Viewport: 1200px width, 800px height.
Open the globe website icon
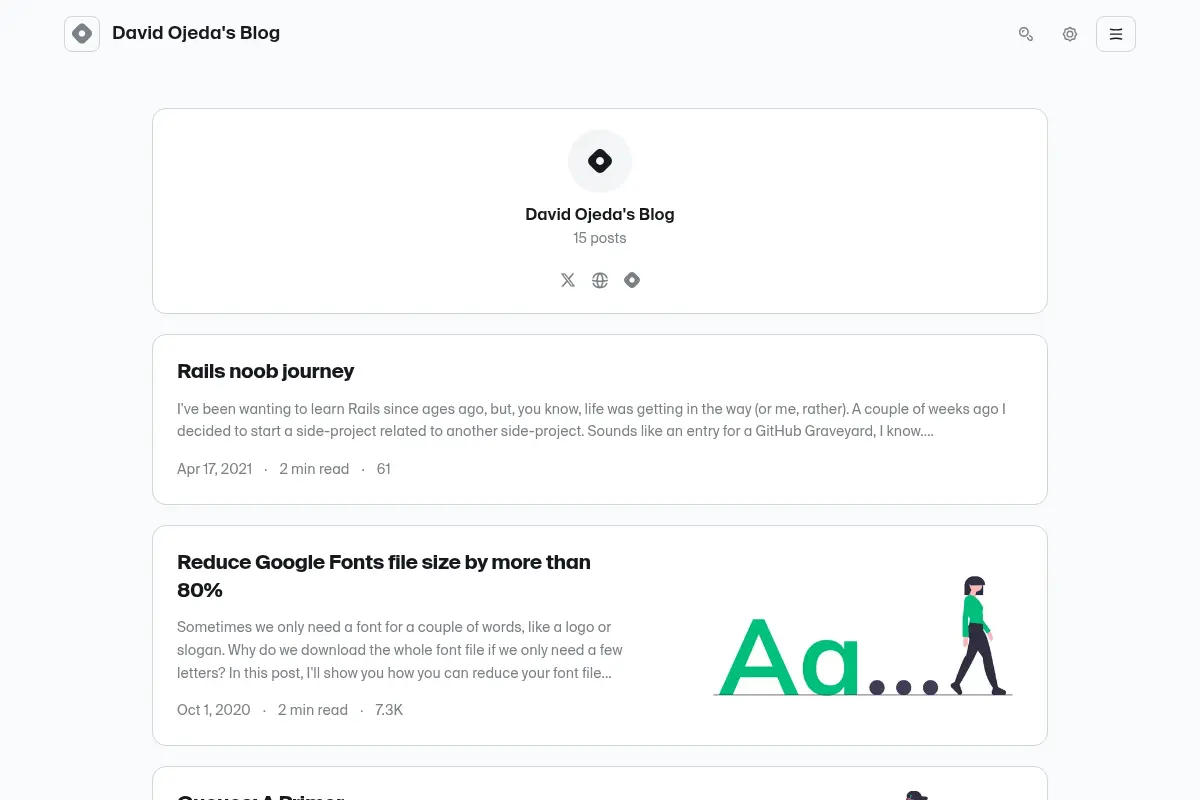pos(600,280)
